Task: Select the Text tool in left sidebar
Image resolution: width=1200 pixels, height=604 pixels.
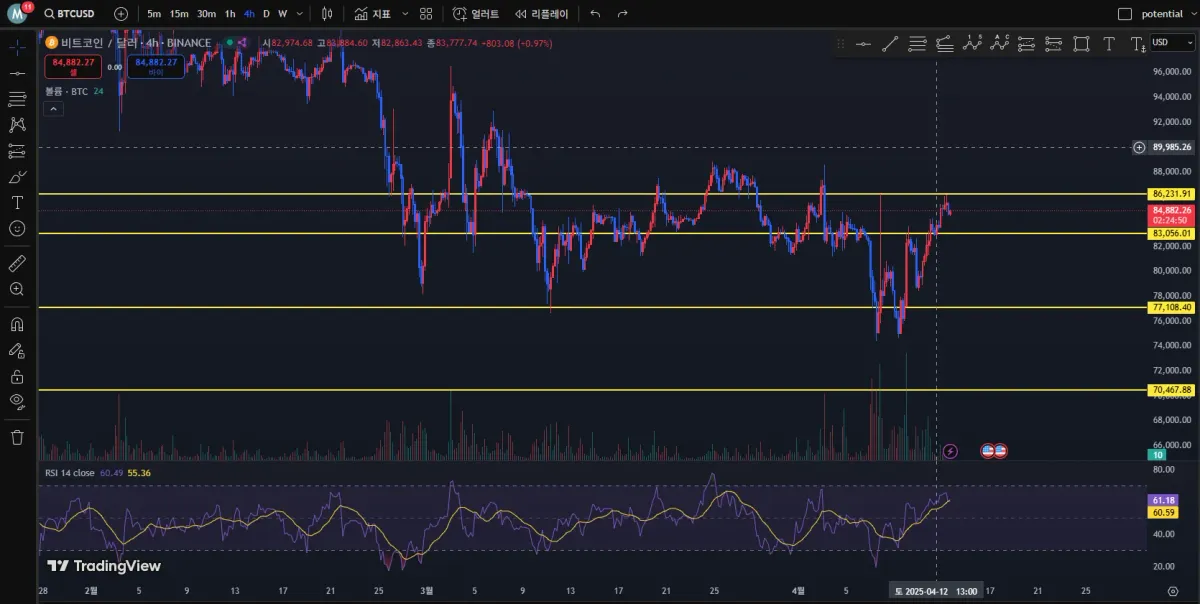Action: (x=16, y=202)
